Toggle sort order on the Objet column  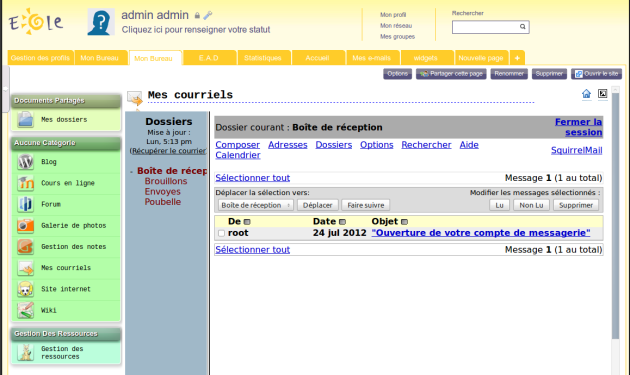click(x=404, y=222)
